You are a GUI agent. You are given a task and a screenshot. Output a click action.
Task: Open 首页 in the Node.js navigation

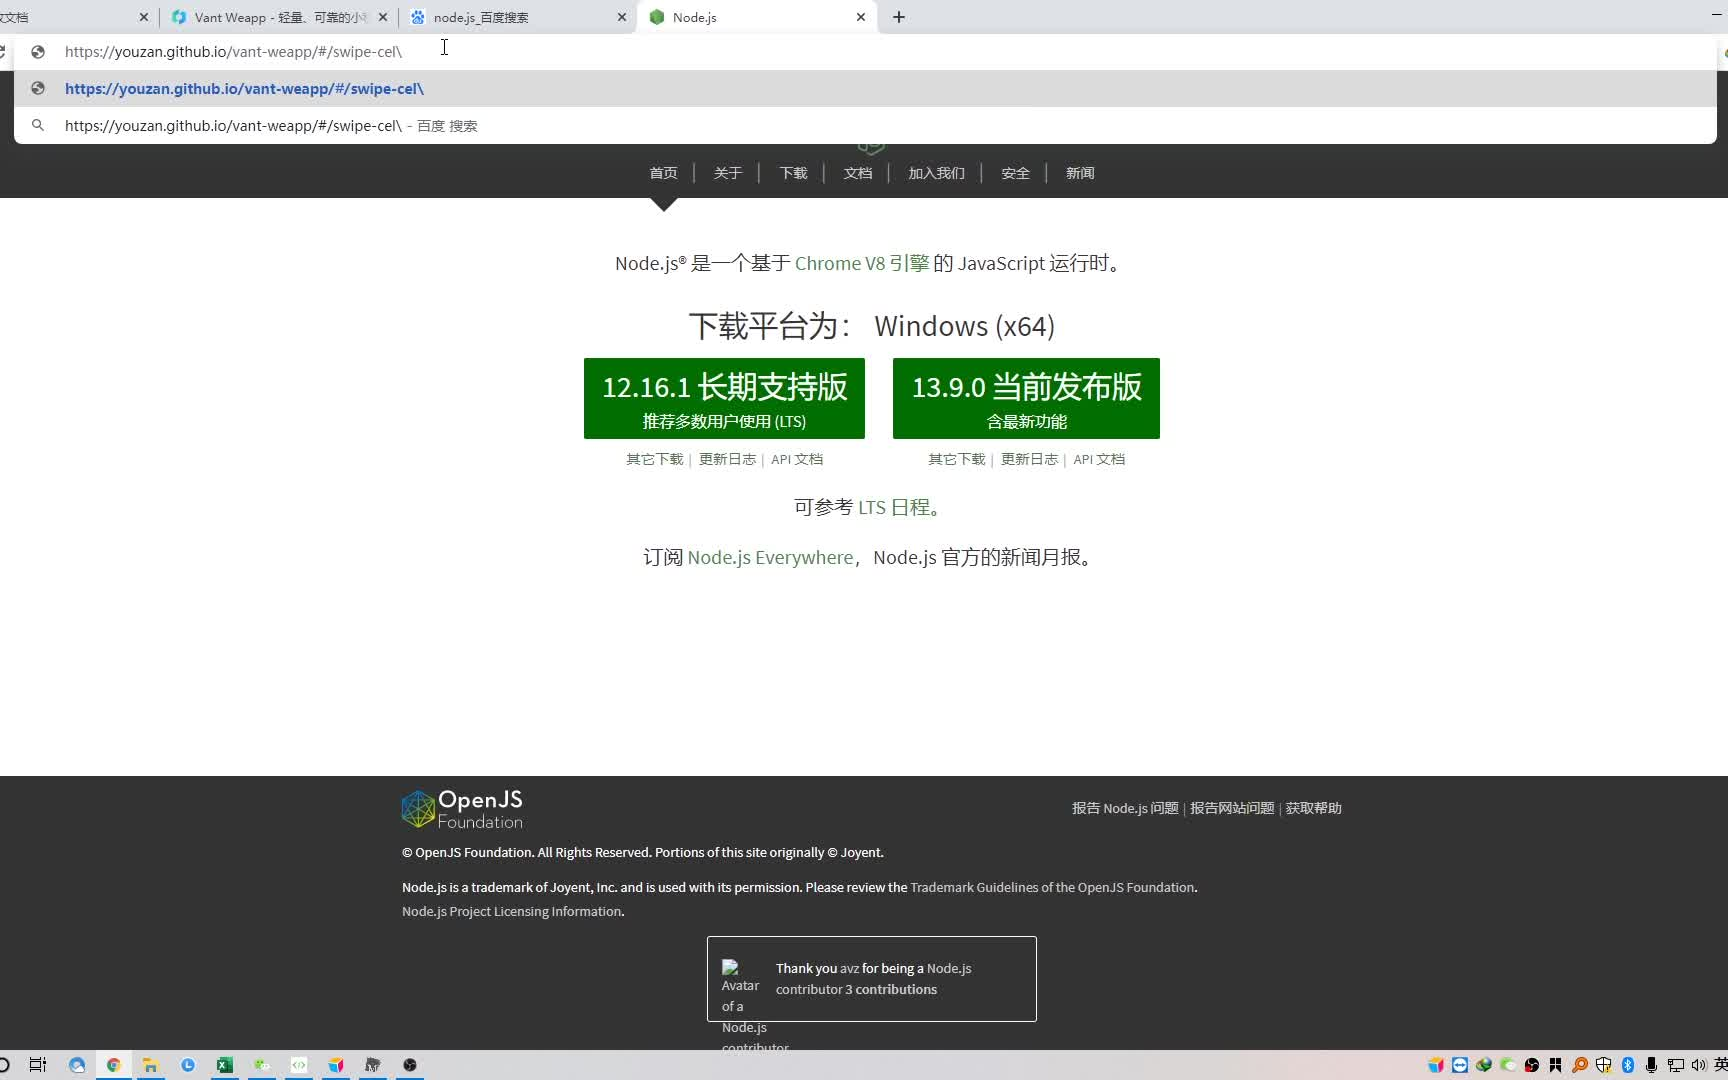click(663, 173)
